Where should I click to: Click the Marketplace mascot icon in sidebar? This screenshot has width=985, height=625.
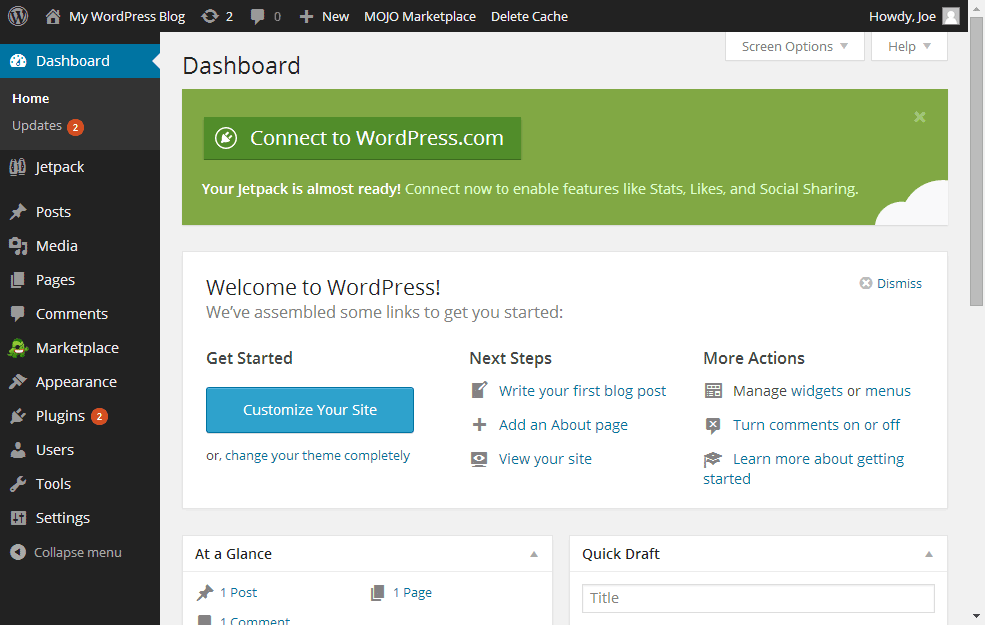[18, 347]
